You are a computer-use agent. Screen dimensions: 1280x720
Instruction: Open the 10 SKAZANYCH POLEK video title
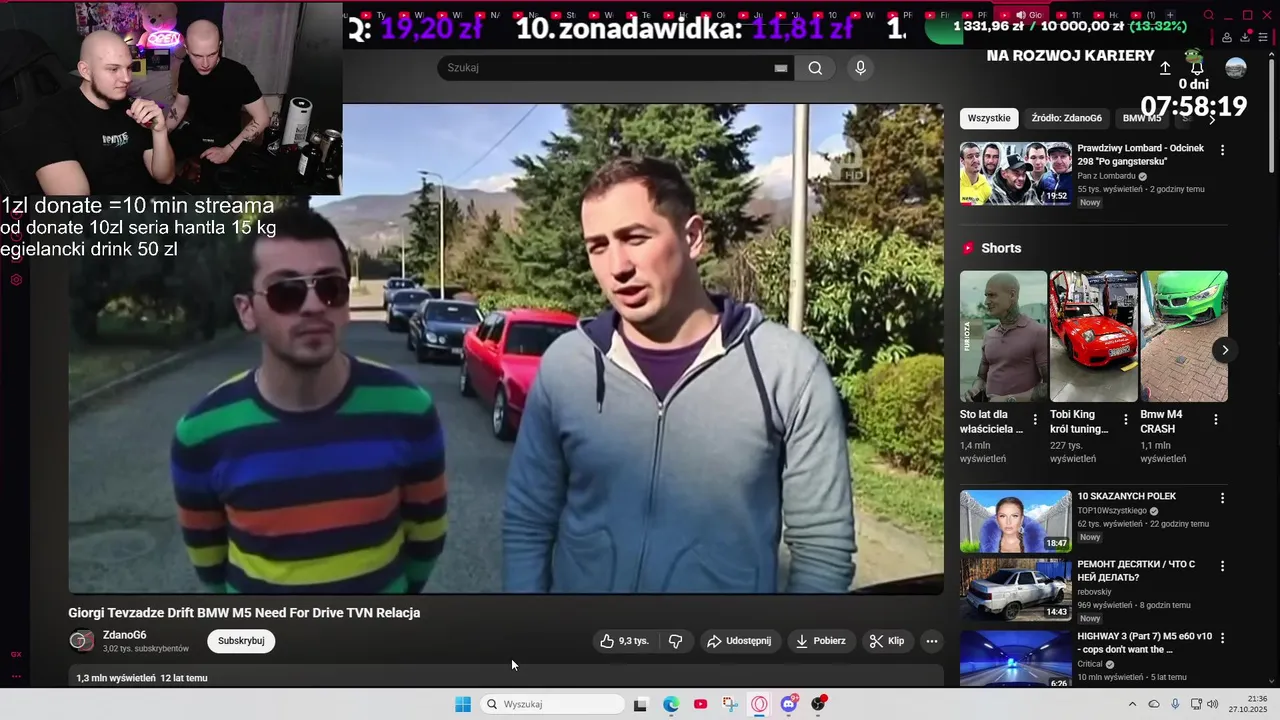(x=1126, y=496)
